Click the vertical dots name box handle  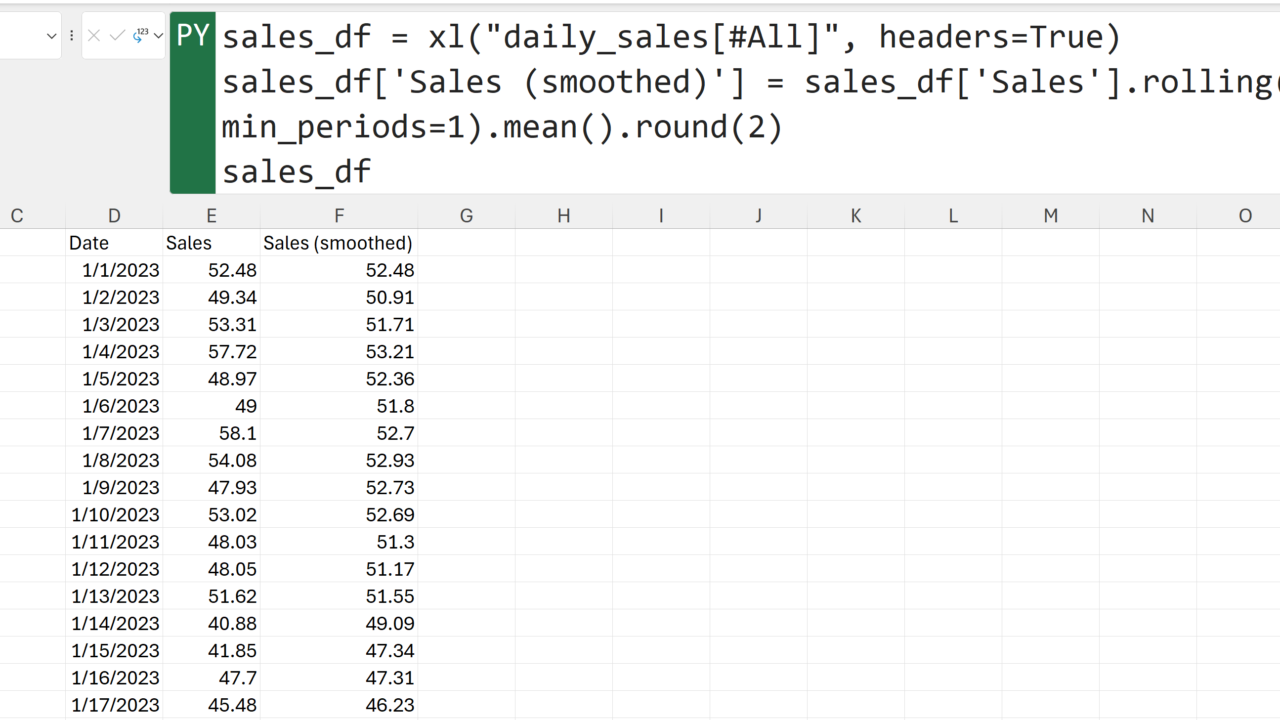point(72,36)
